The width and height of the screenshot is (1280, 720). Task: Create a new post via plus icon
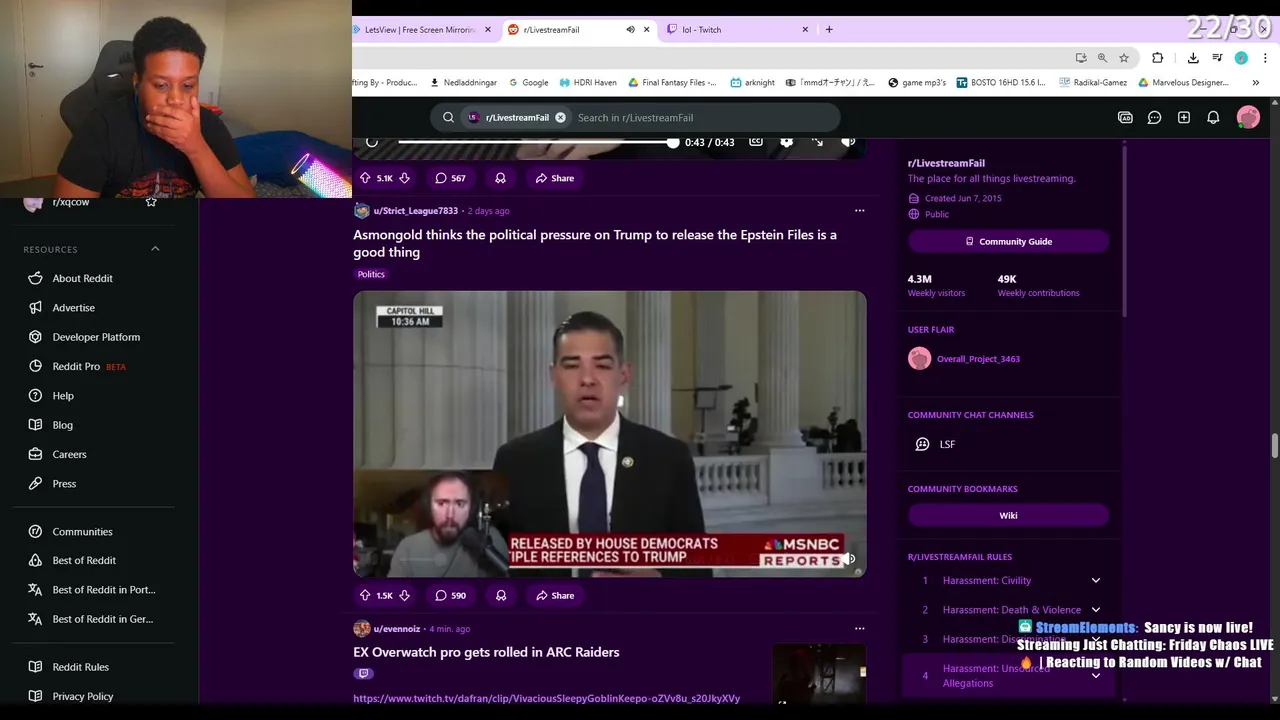click(1184, 117)
